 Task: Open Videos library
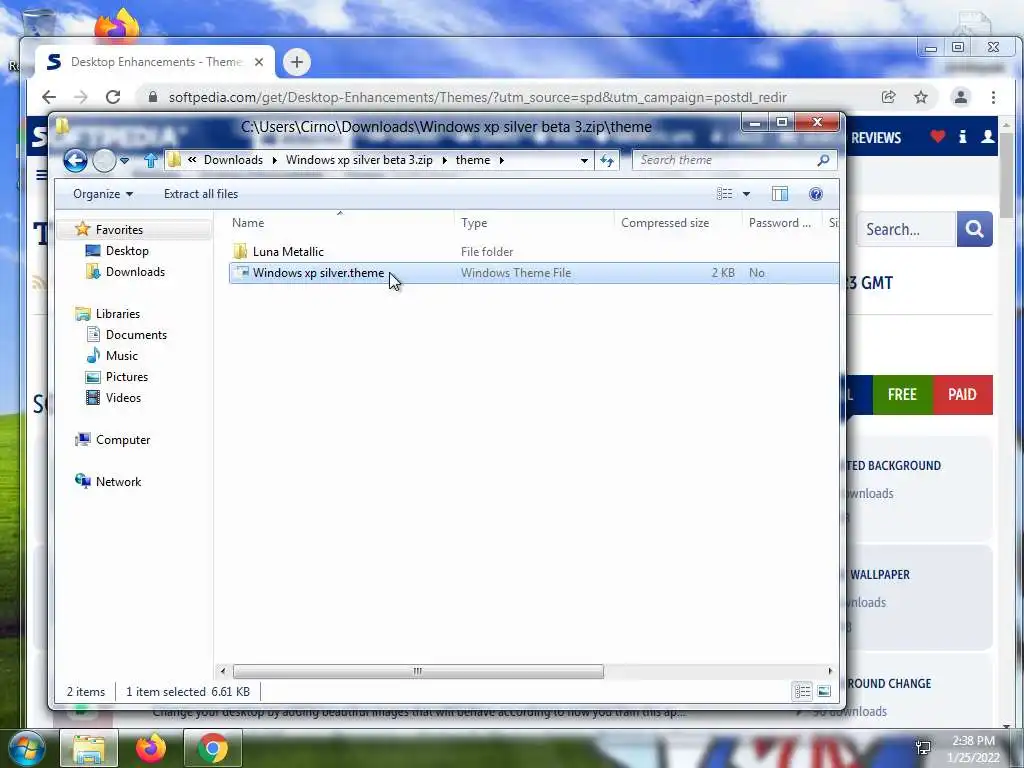tap(123, 398)
